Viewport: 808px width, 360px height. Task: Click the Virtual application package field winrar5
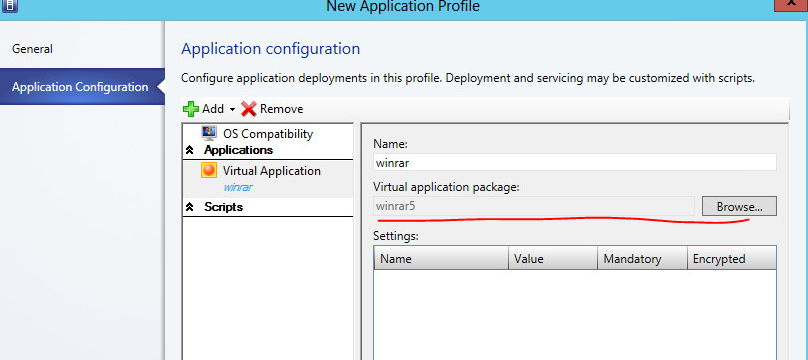click(533, 207)
